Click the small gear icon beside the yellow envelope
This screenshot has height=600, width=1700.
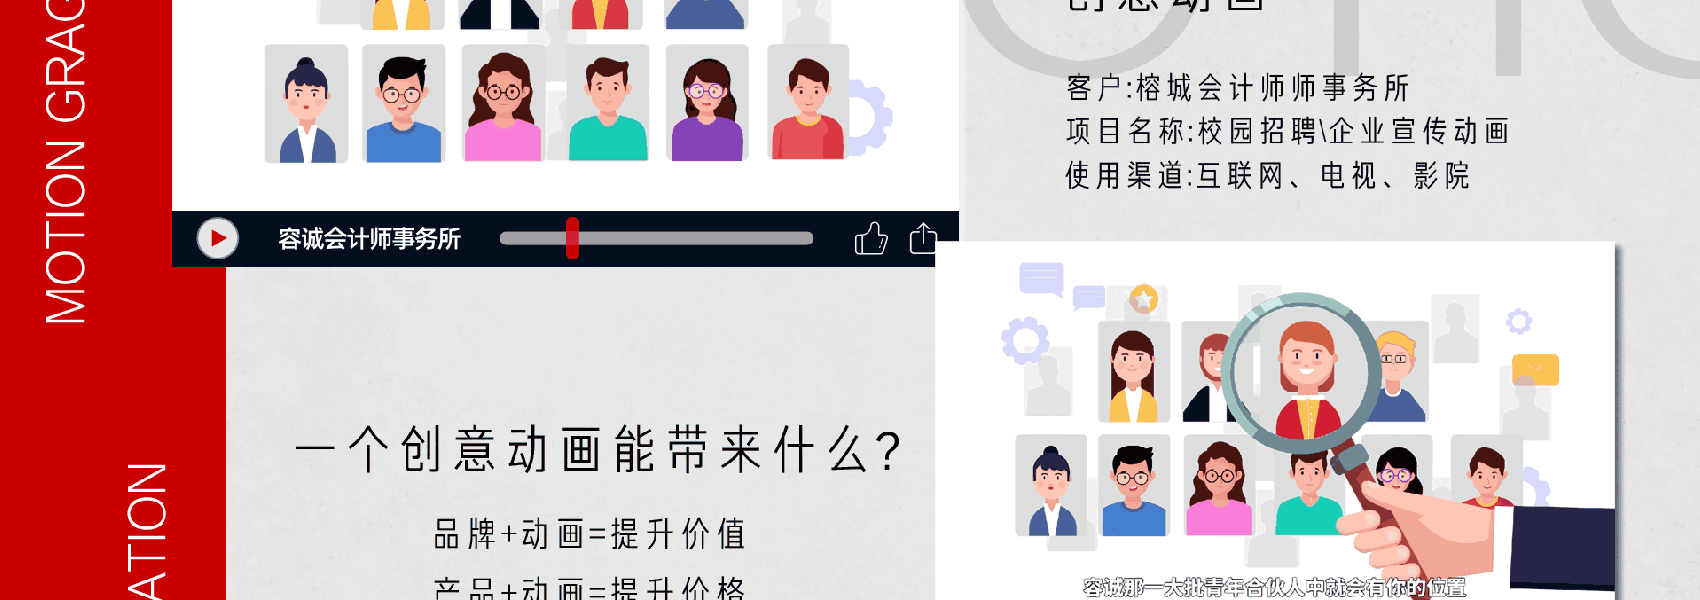(1519, 321)
